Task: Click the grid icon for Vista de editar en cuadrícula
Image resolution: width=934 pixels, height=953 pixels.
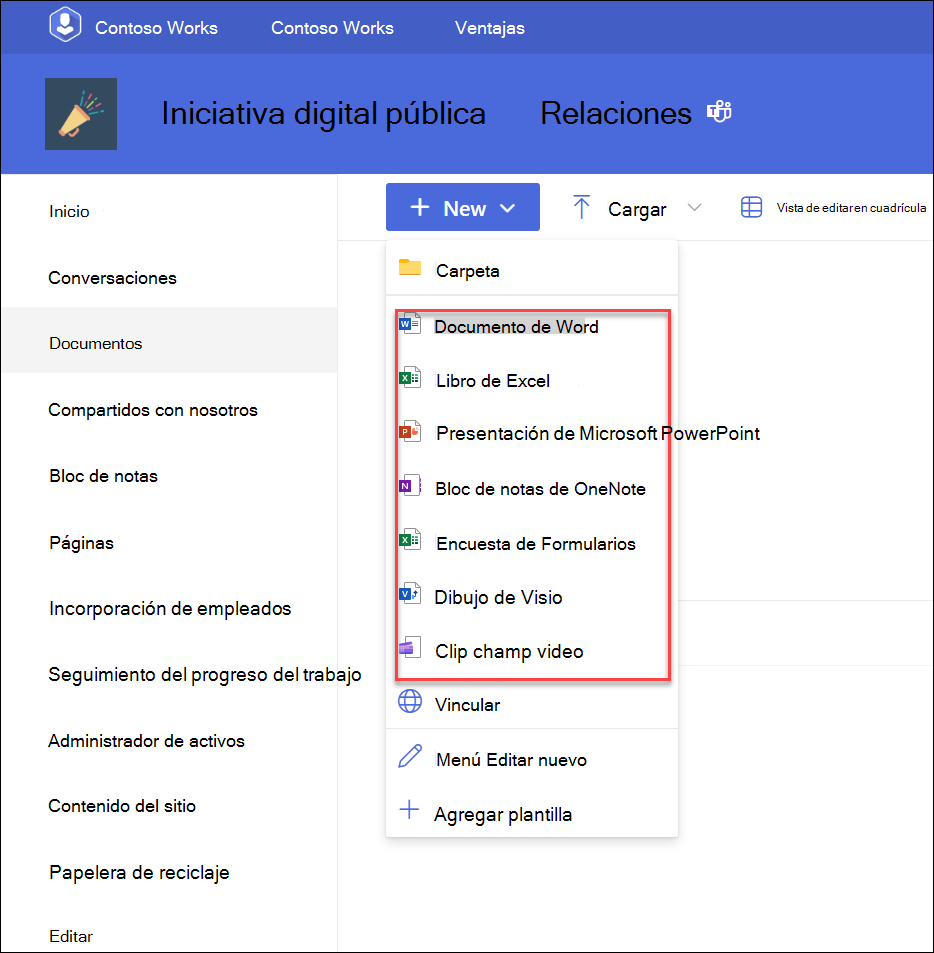Action: (752, 207)
